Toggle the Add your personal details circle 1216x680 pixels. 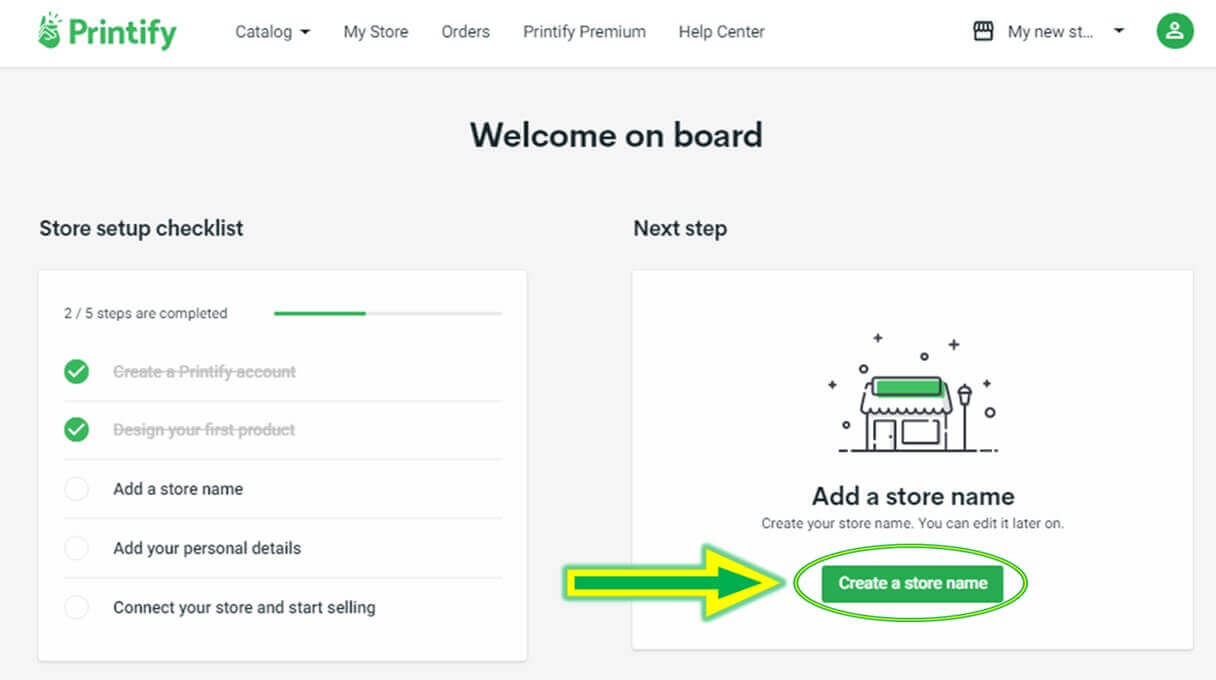[76, 548]
